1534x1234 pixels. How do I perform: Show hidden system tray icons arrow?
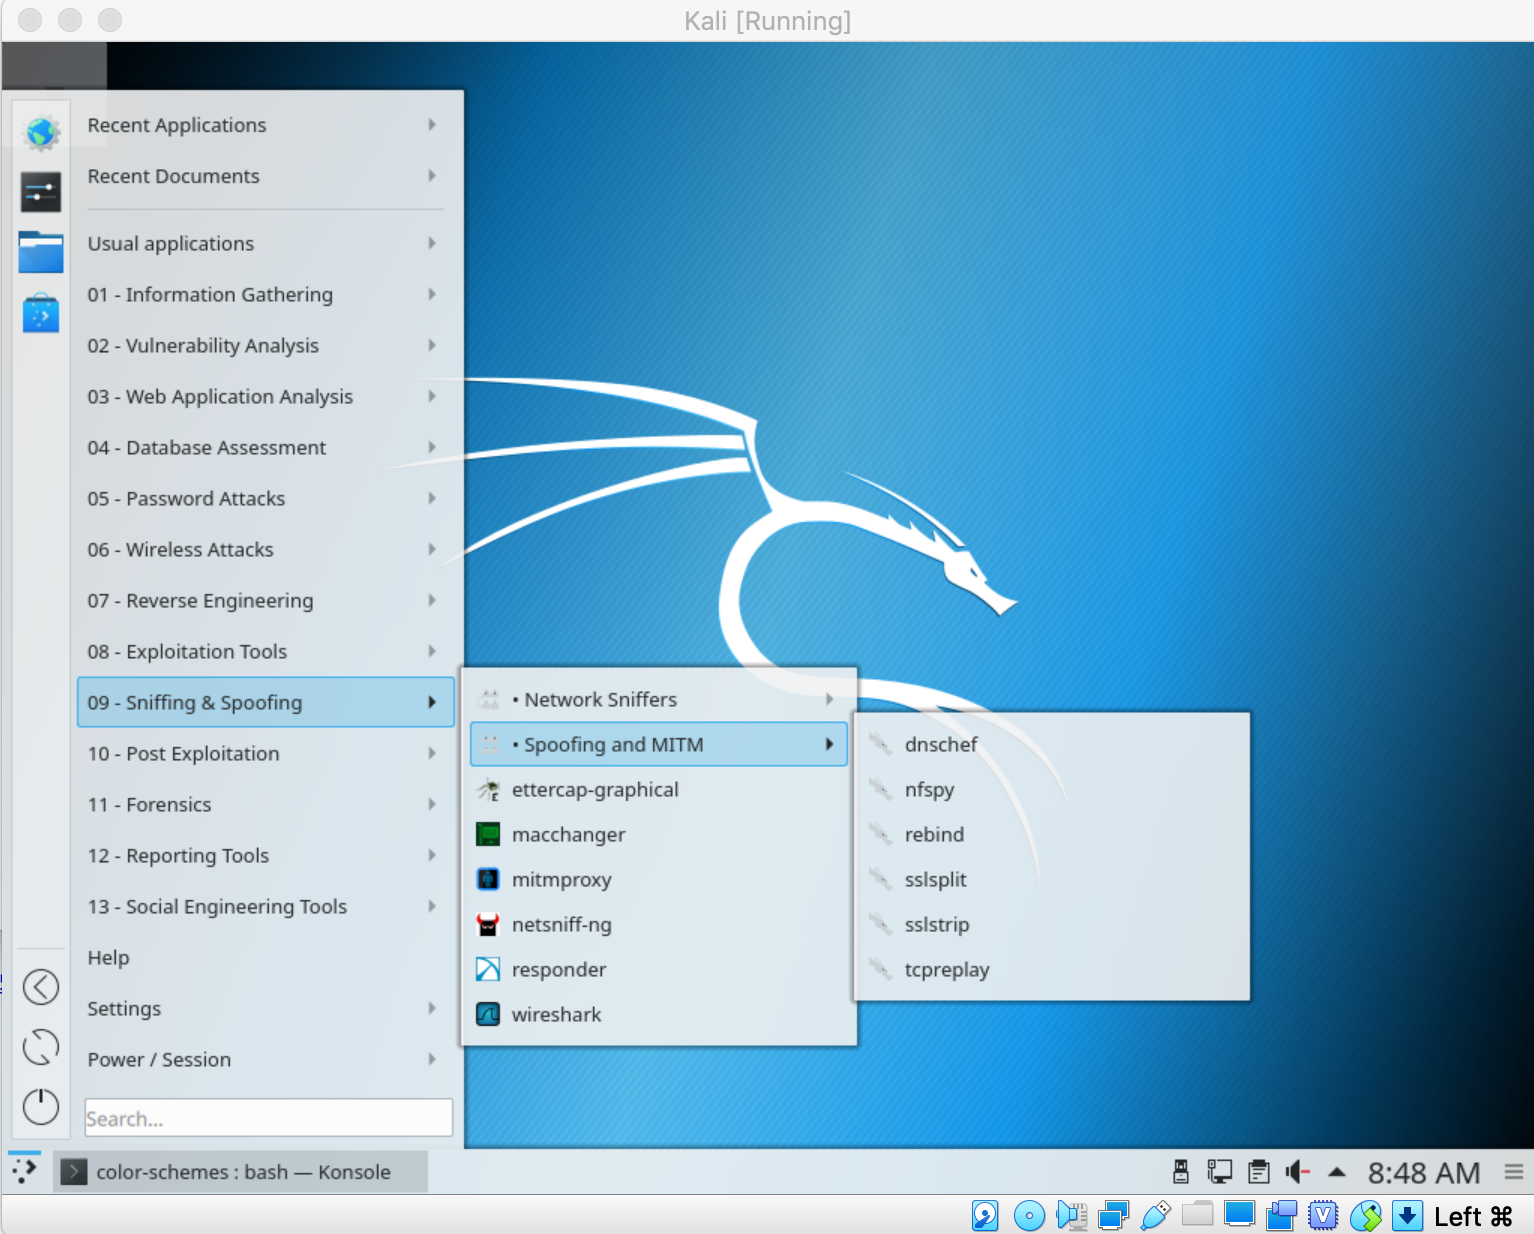click(1337, 1172)
